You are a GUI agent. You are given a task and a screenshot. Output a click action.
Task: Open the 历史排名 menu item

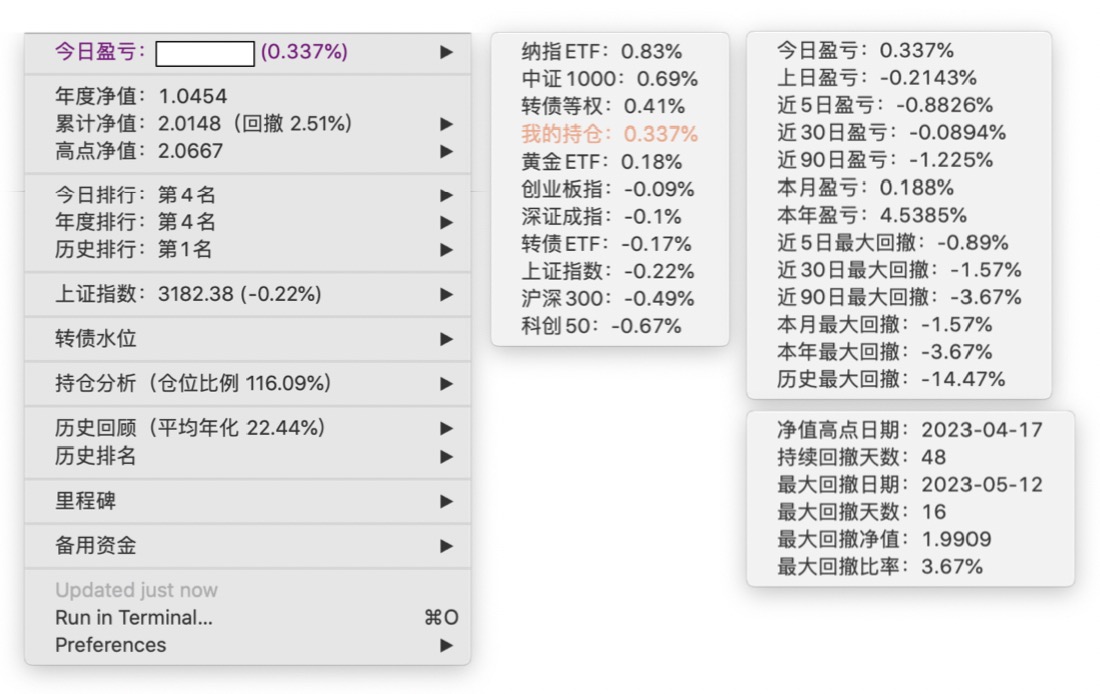click(96, 456)
